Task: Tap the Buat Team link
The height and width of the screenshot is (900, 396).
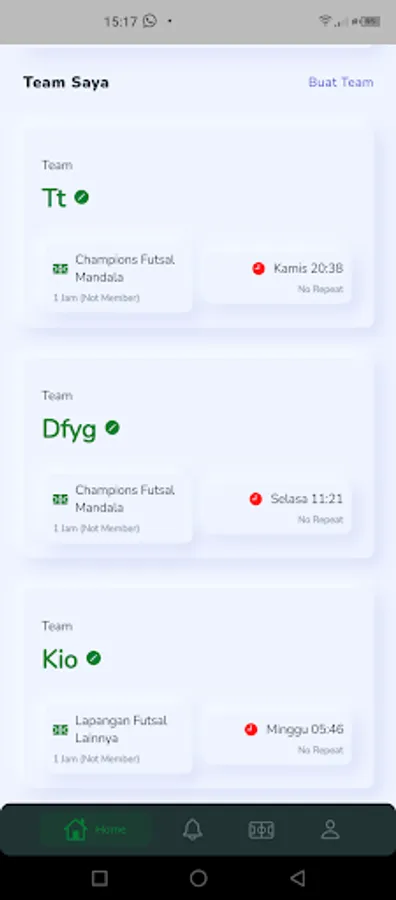Action: click(x=341, y=82)
